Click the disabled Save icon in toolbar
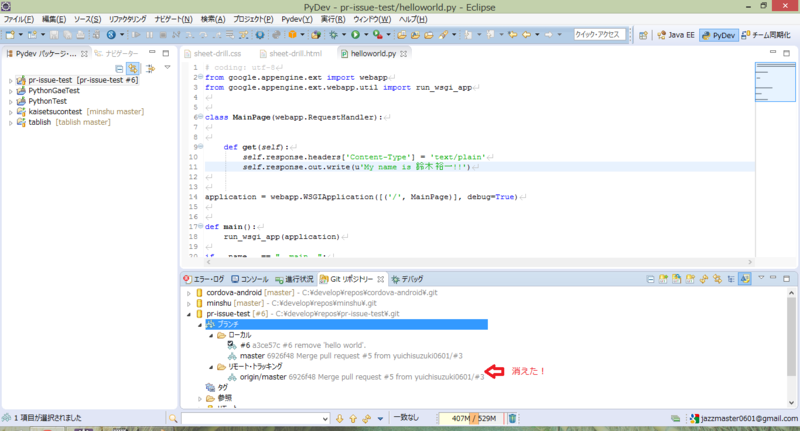The width and height of the screenshot is (800, 431). (x=54, y=35)
